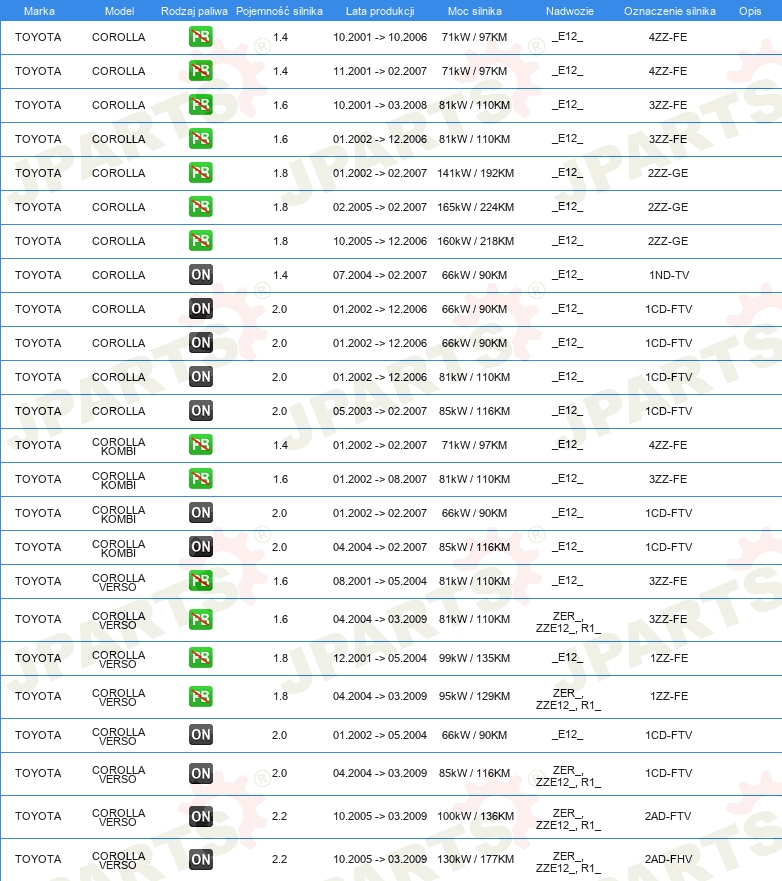Click the date range 10.2001 -> 03.2008
Screen dimensions: 782x881
tap(380, 105)
